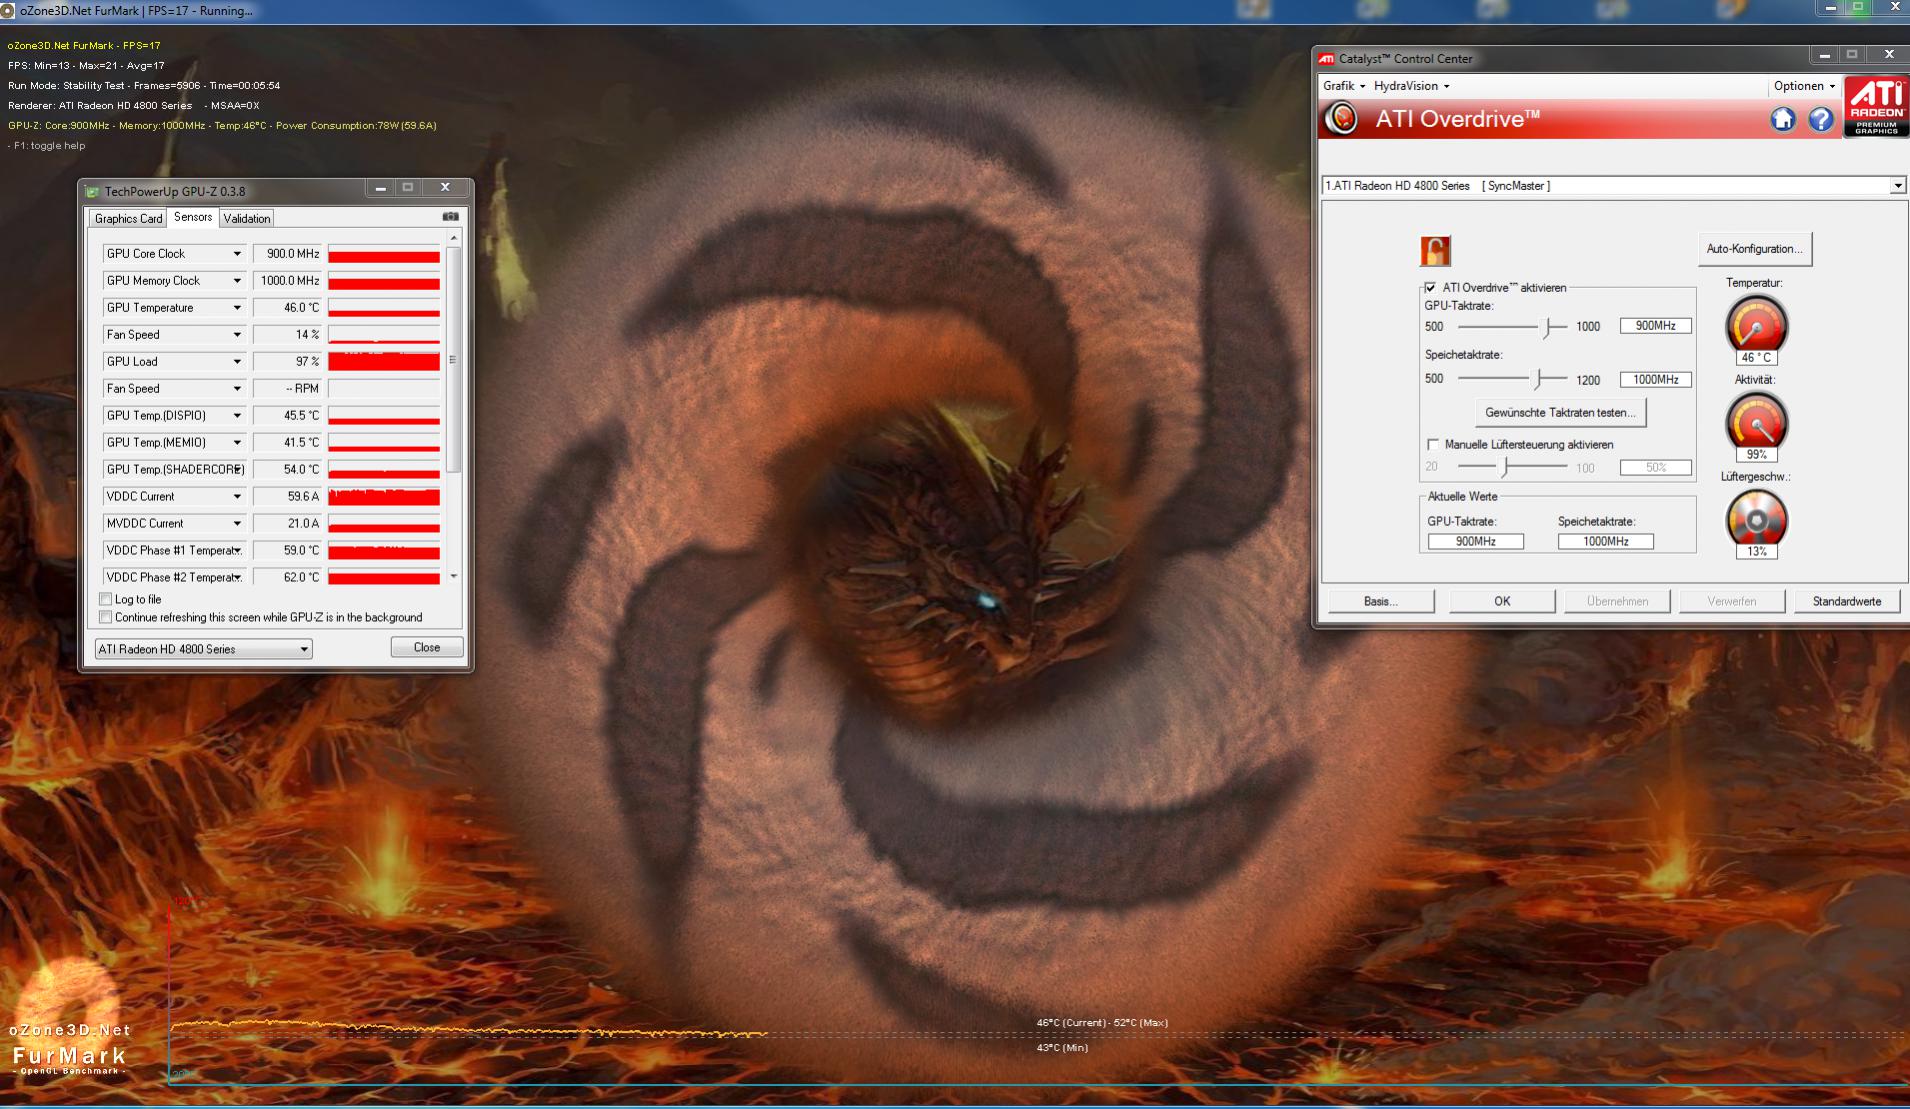Click the Standardwerte button
Screen dimensions: 1910x1109
[1847, 601]
